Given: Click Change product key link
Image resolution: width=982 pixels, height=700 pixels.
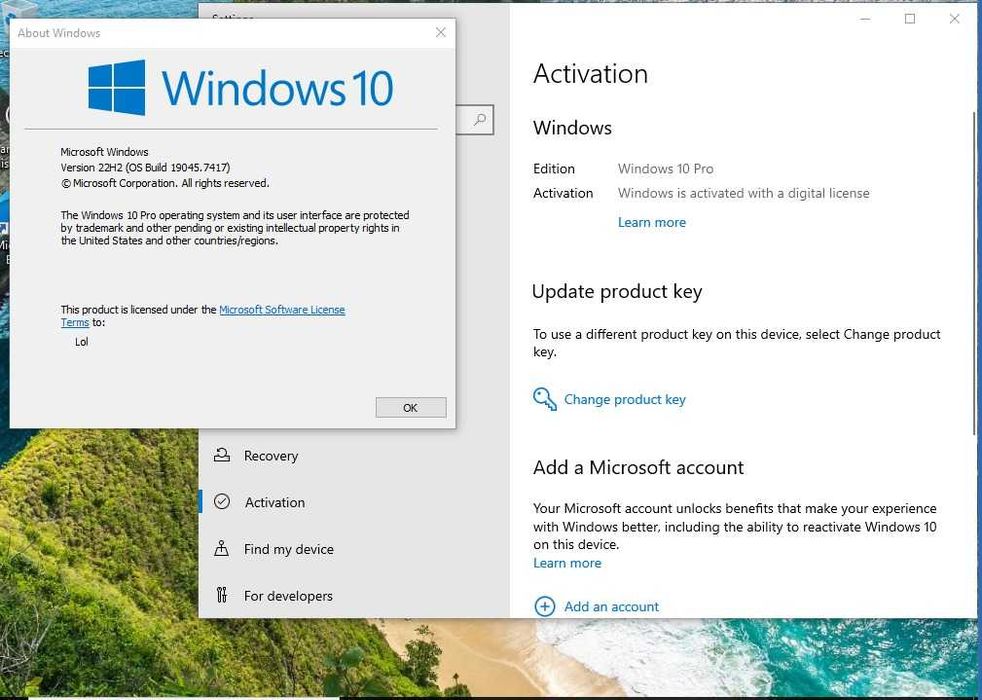Looking at the screenshot, I should (x=625, y=399).
